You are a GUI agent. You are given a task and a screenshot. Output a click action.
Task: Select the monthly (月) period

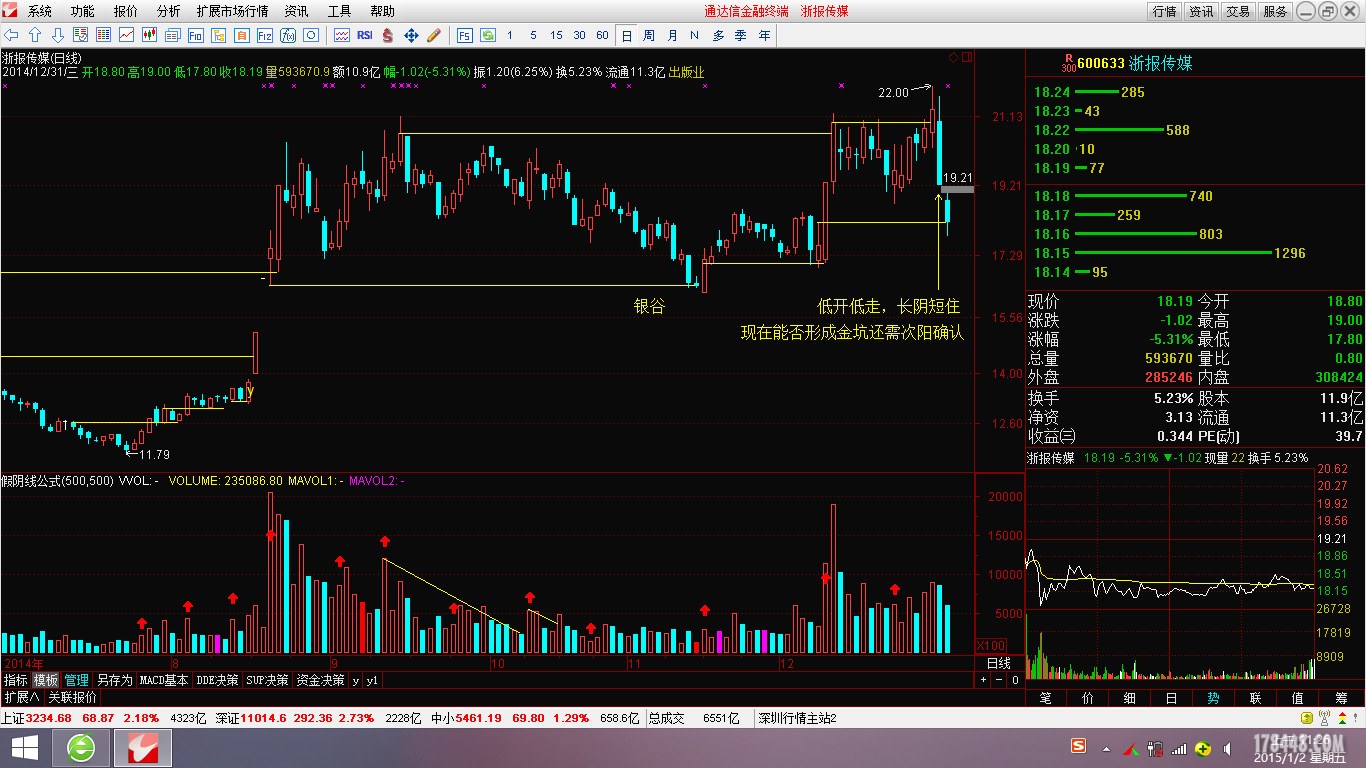pos(672,35)
